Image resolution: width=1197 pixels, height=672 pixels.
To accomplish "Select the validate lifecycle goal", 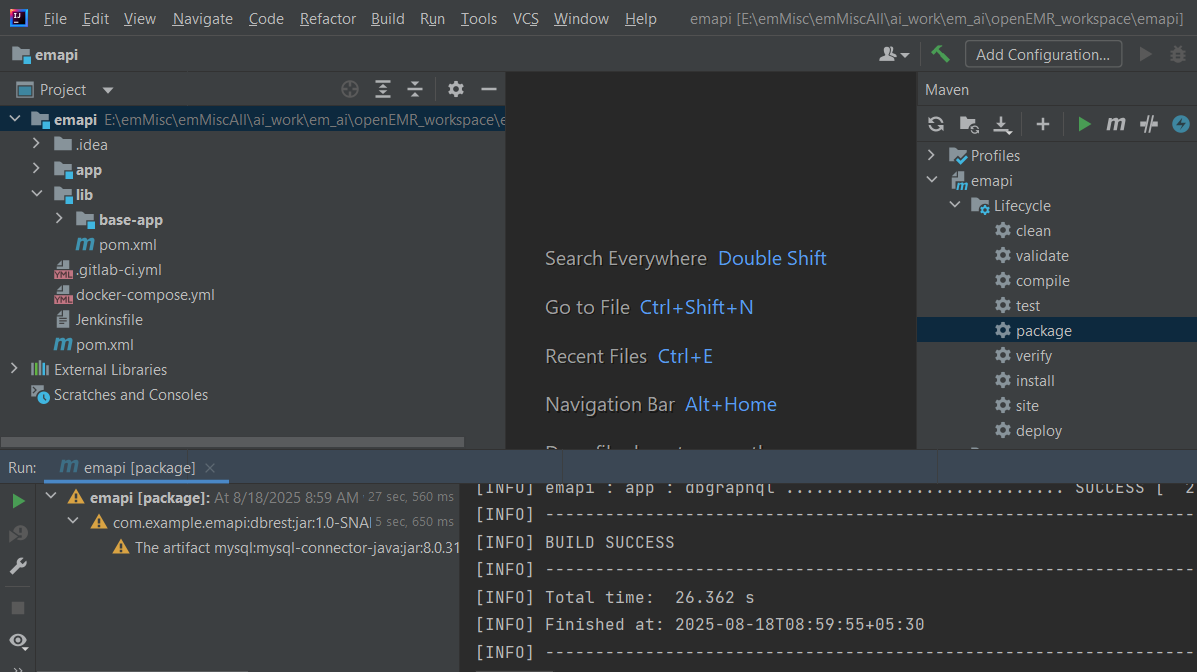I will 1042,256.
